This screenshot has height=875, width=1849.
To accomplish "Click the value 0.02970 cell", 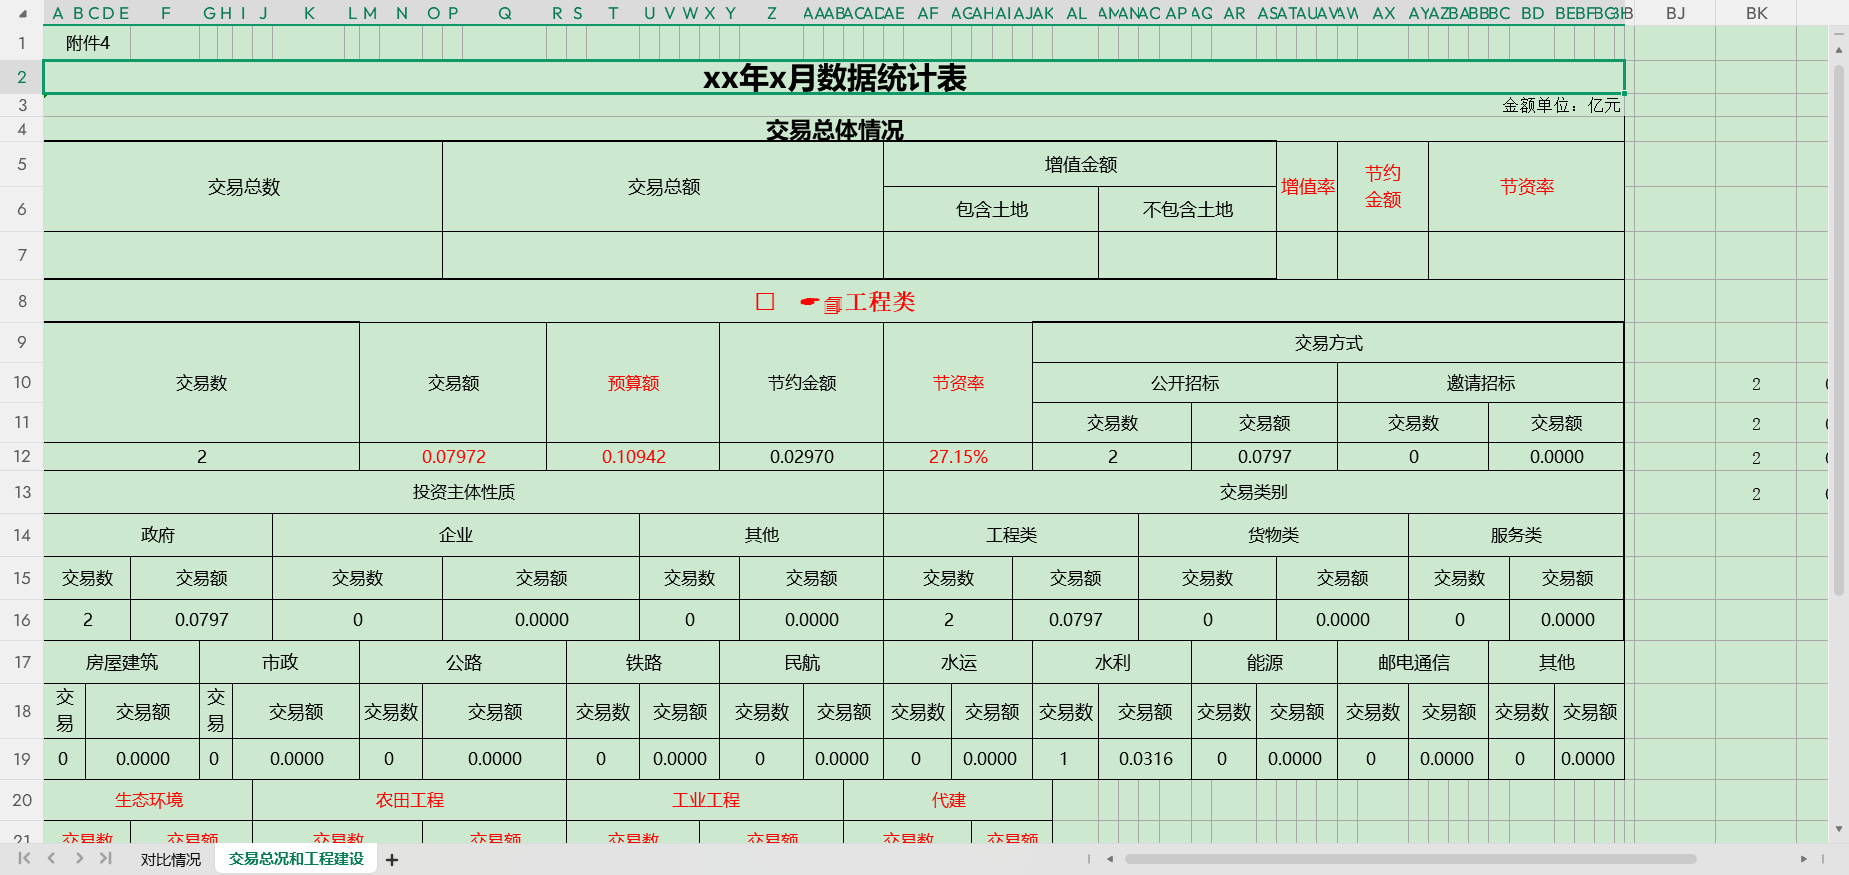I will pos(801,457).
